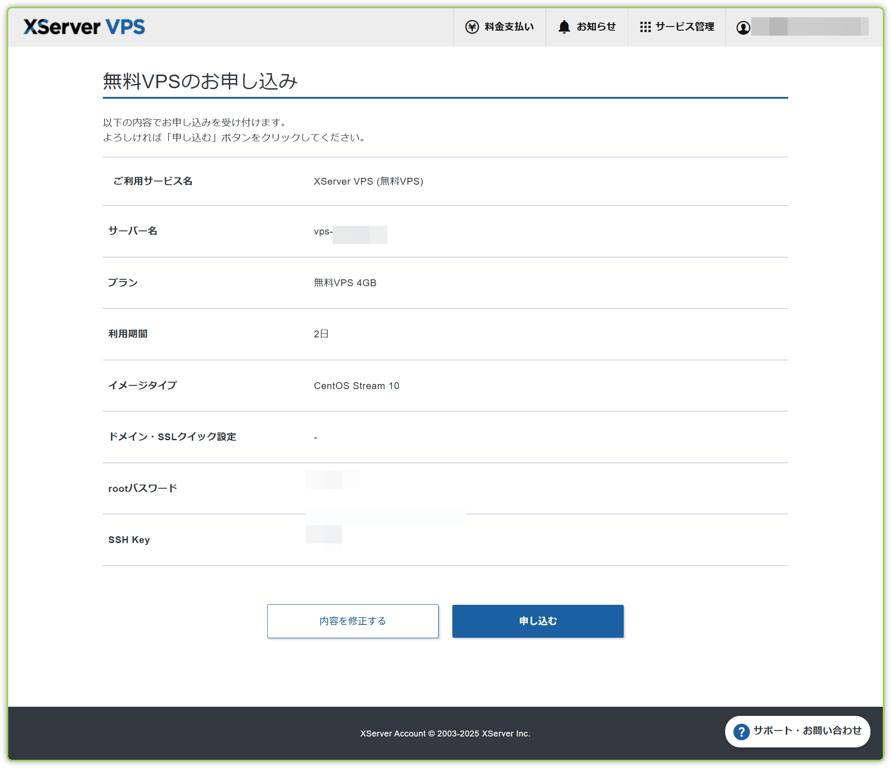Click the yen payment icon
Image resolution: width=891 pixels, height=768 pixels.
[x=472, y=27]
